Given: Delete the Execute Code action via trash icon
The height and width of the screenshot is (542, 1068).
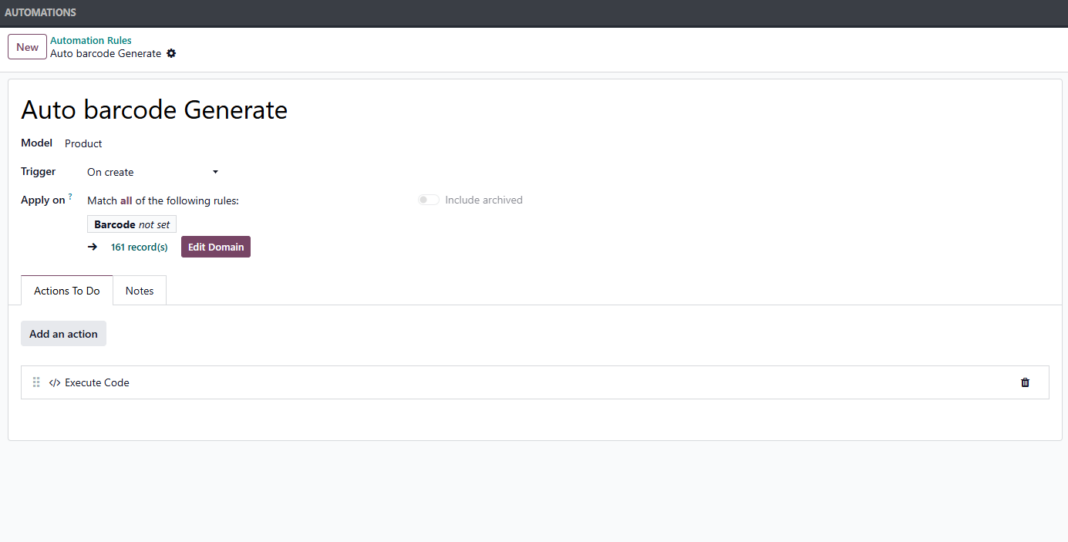Looking at the screenshot, I should pos(1024,382).
